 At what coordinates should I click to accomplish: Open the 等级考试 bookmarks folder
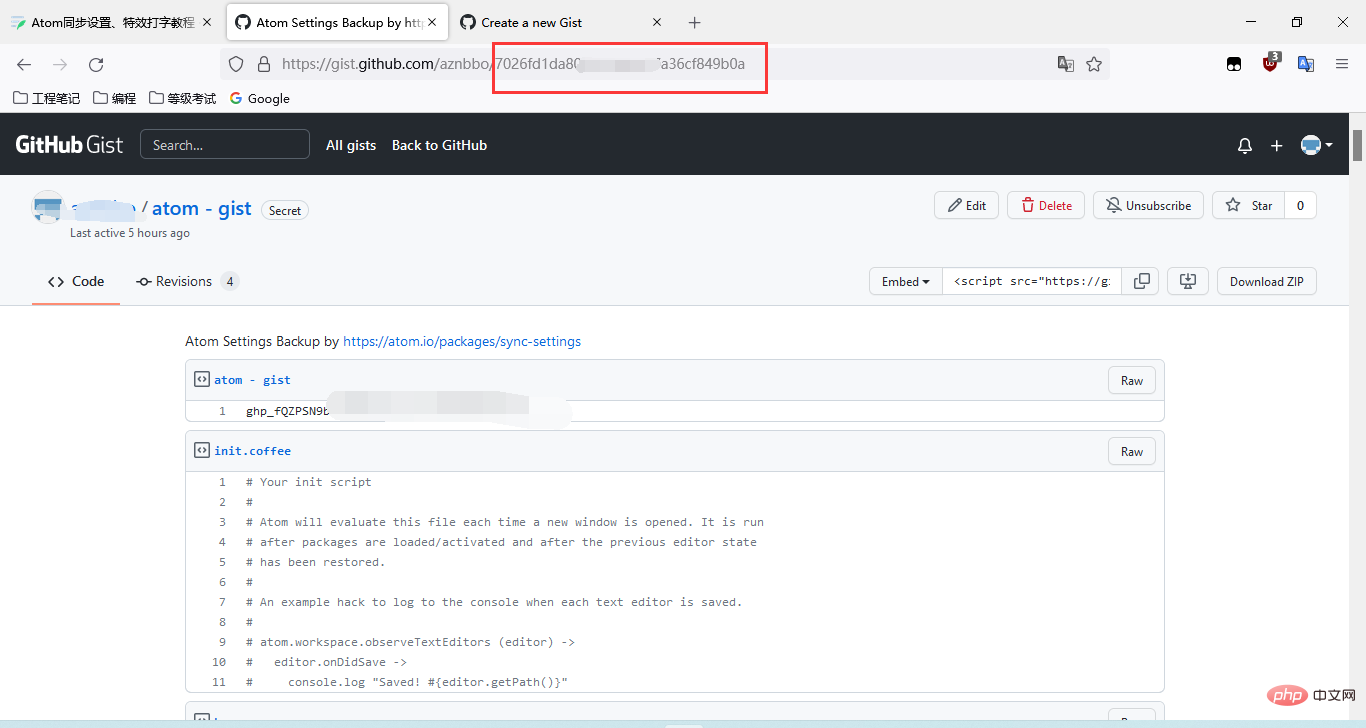tap(182, 98)
